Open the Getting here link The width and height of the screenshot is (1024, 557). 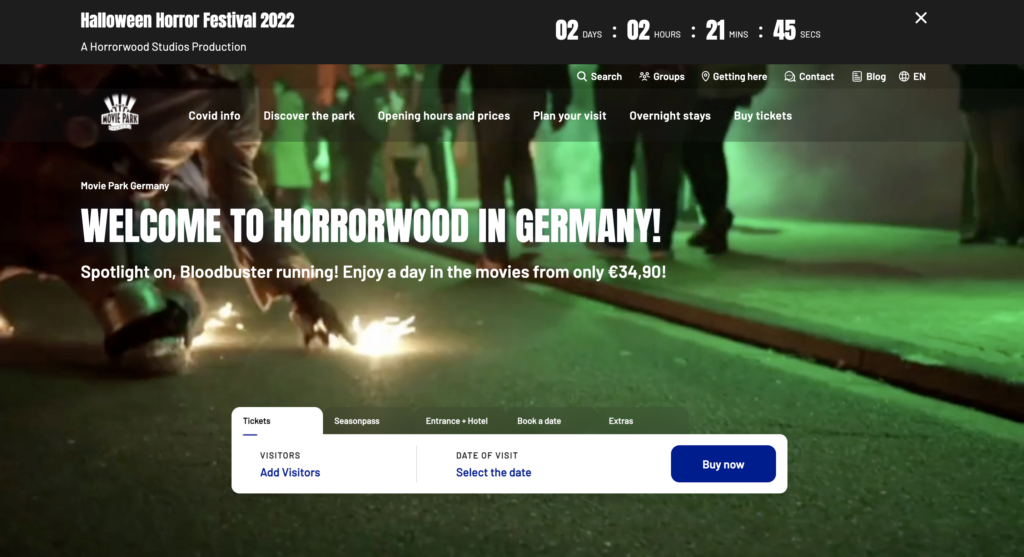734,76
